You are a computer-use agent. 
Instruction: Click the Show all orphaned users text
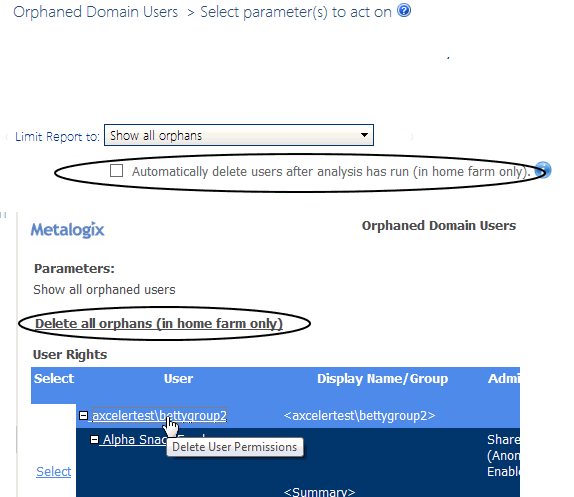[x=104, y=289]
